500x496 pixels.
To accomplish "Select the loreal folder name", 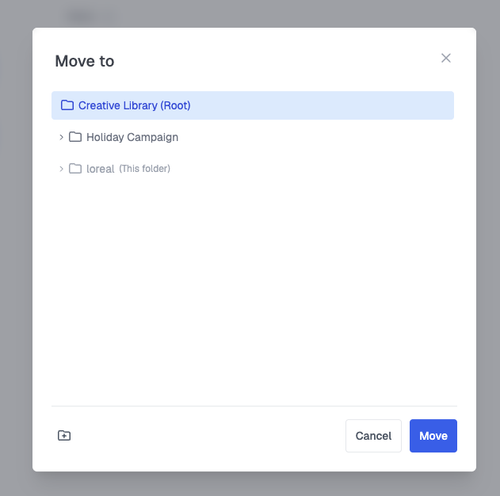I will coord(100,169).
